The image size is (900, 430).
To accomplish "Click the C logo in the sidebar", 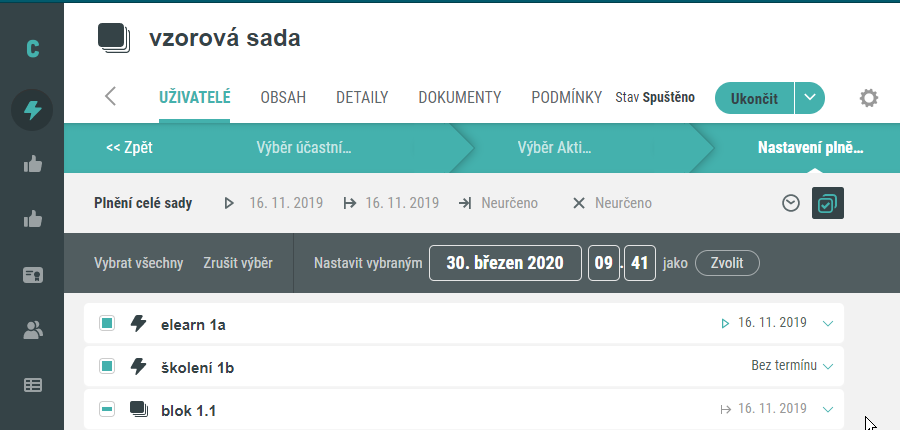I will click(33, 49).
